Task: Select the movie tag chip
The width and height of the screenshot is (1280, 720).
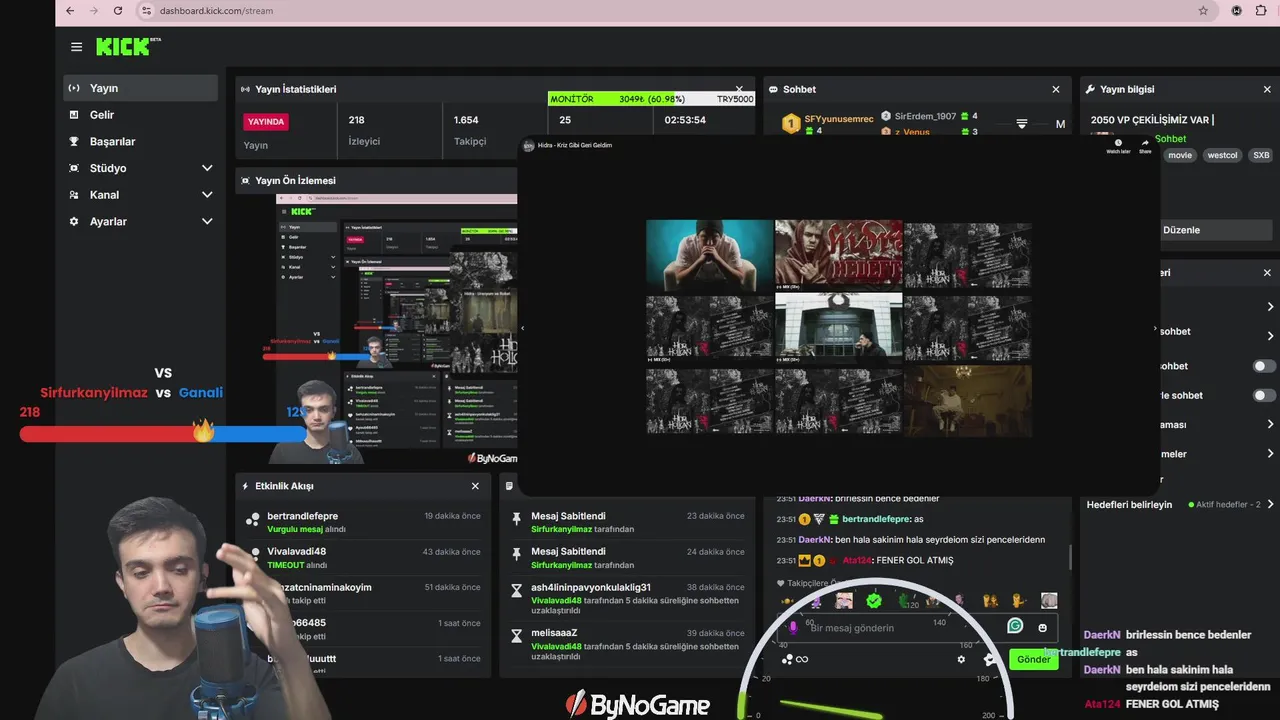Action: point(1180,155)
